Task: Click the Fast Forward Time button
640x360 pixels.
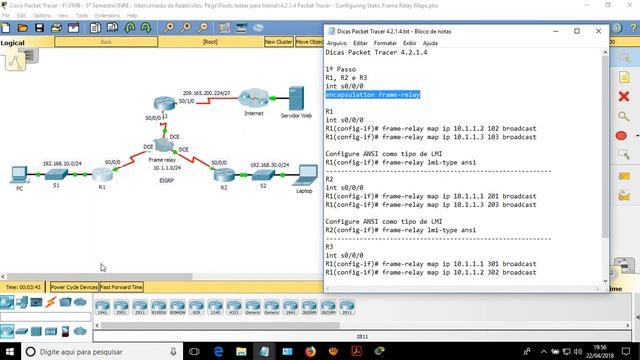Action: coord(121,287)
